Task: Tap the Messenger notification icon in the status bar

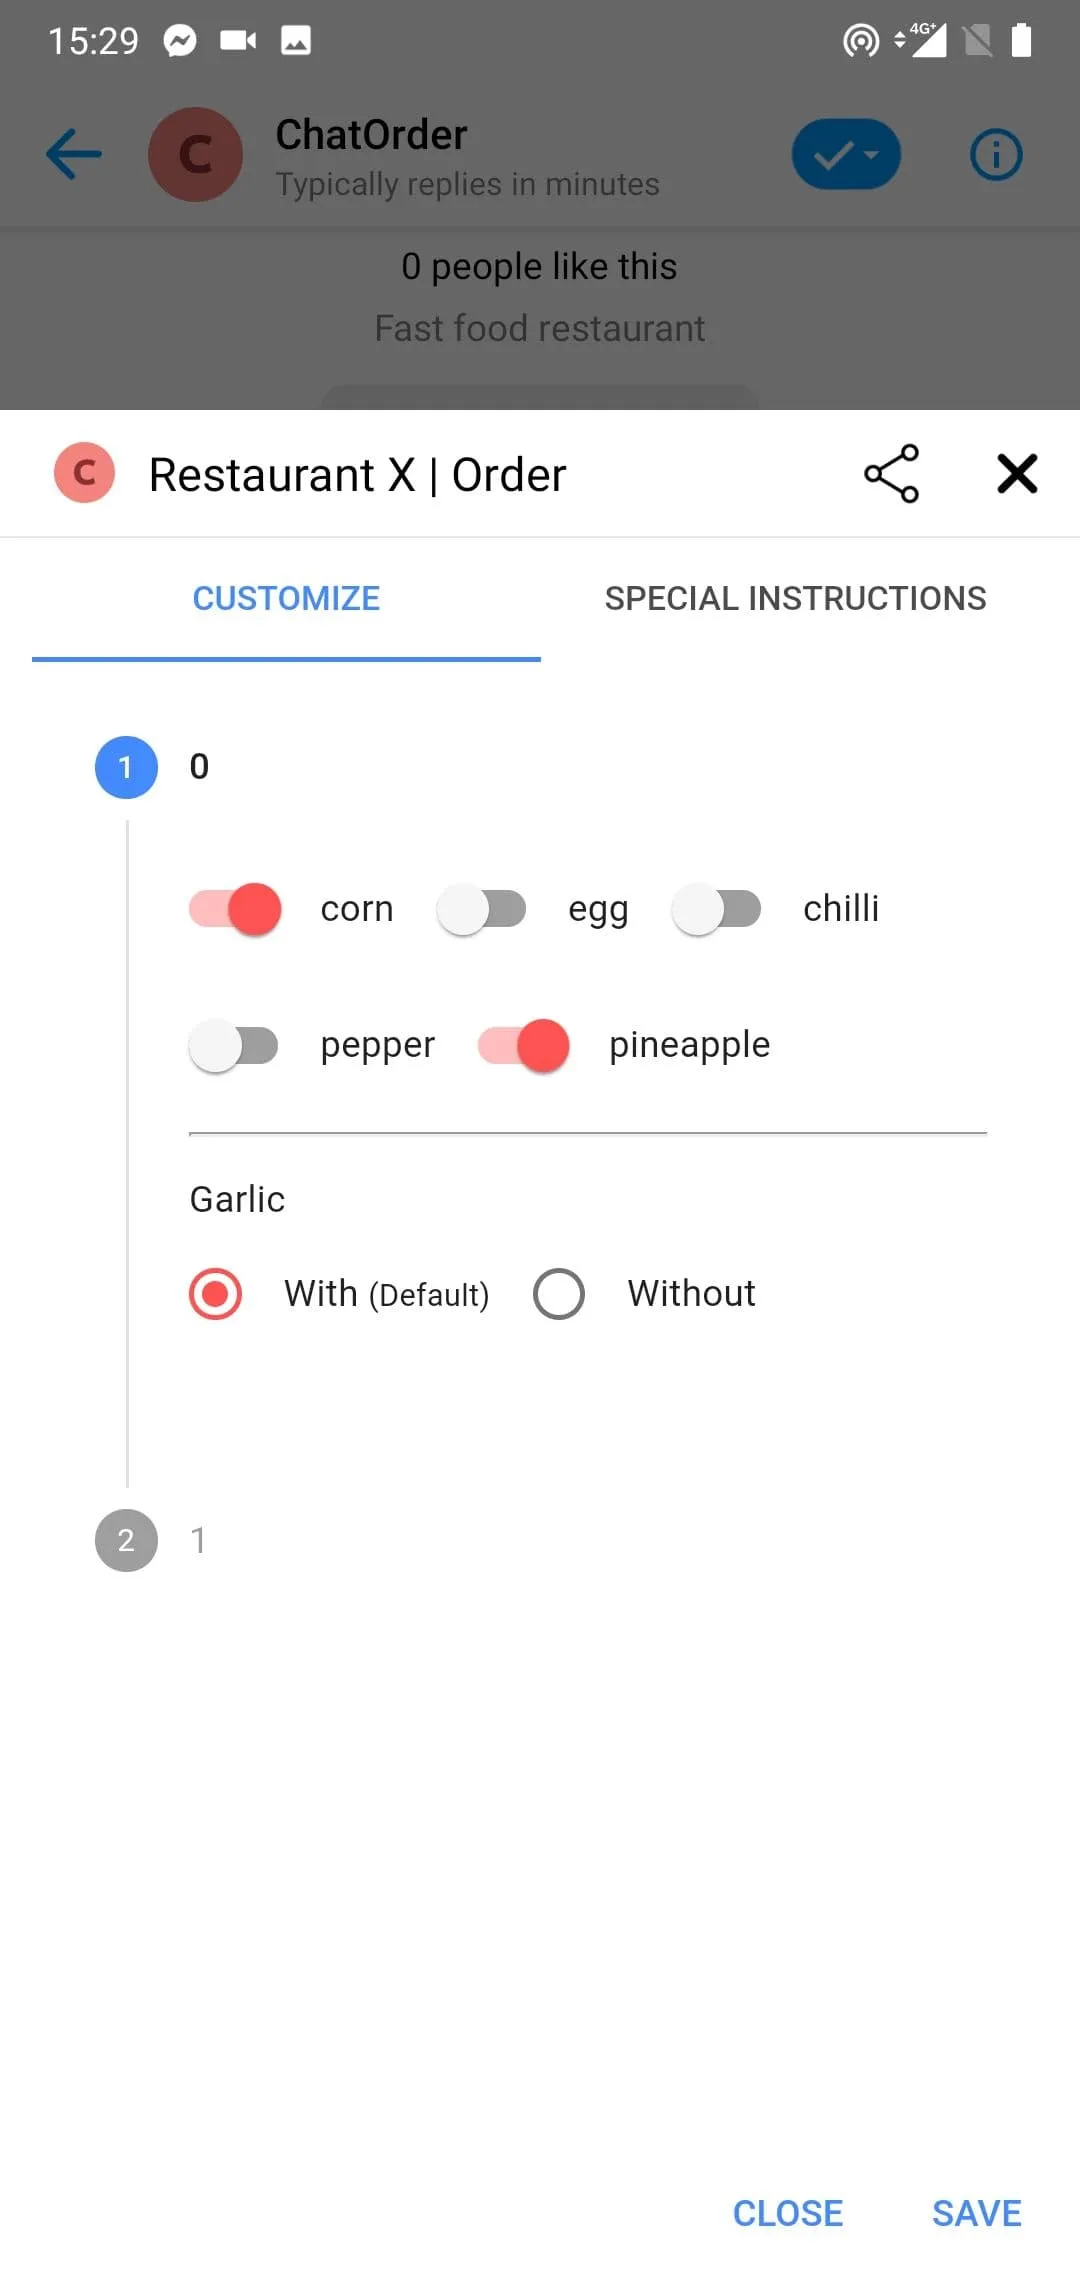Action: [180, 41]
